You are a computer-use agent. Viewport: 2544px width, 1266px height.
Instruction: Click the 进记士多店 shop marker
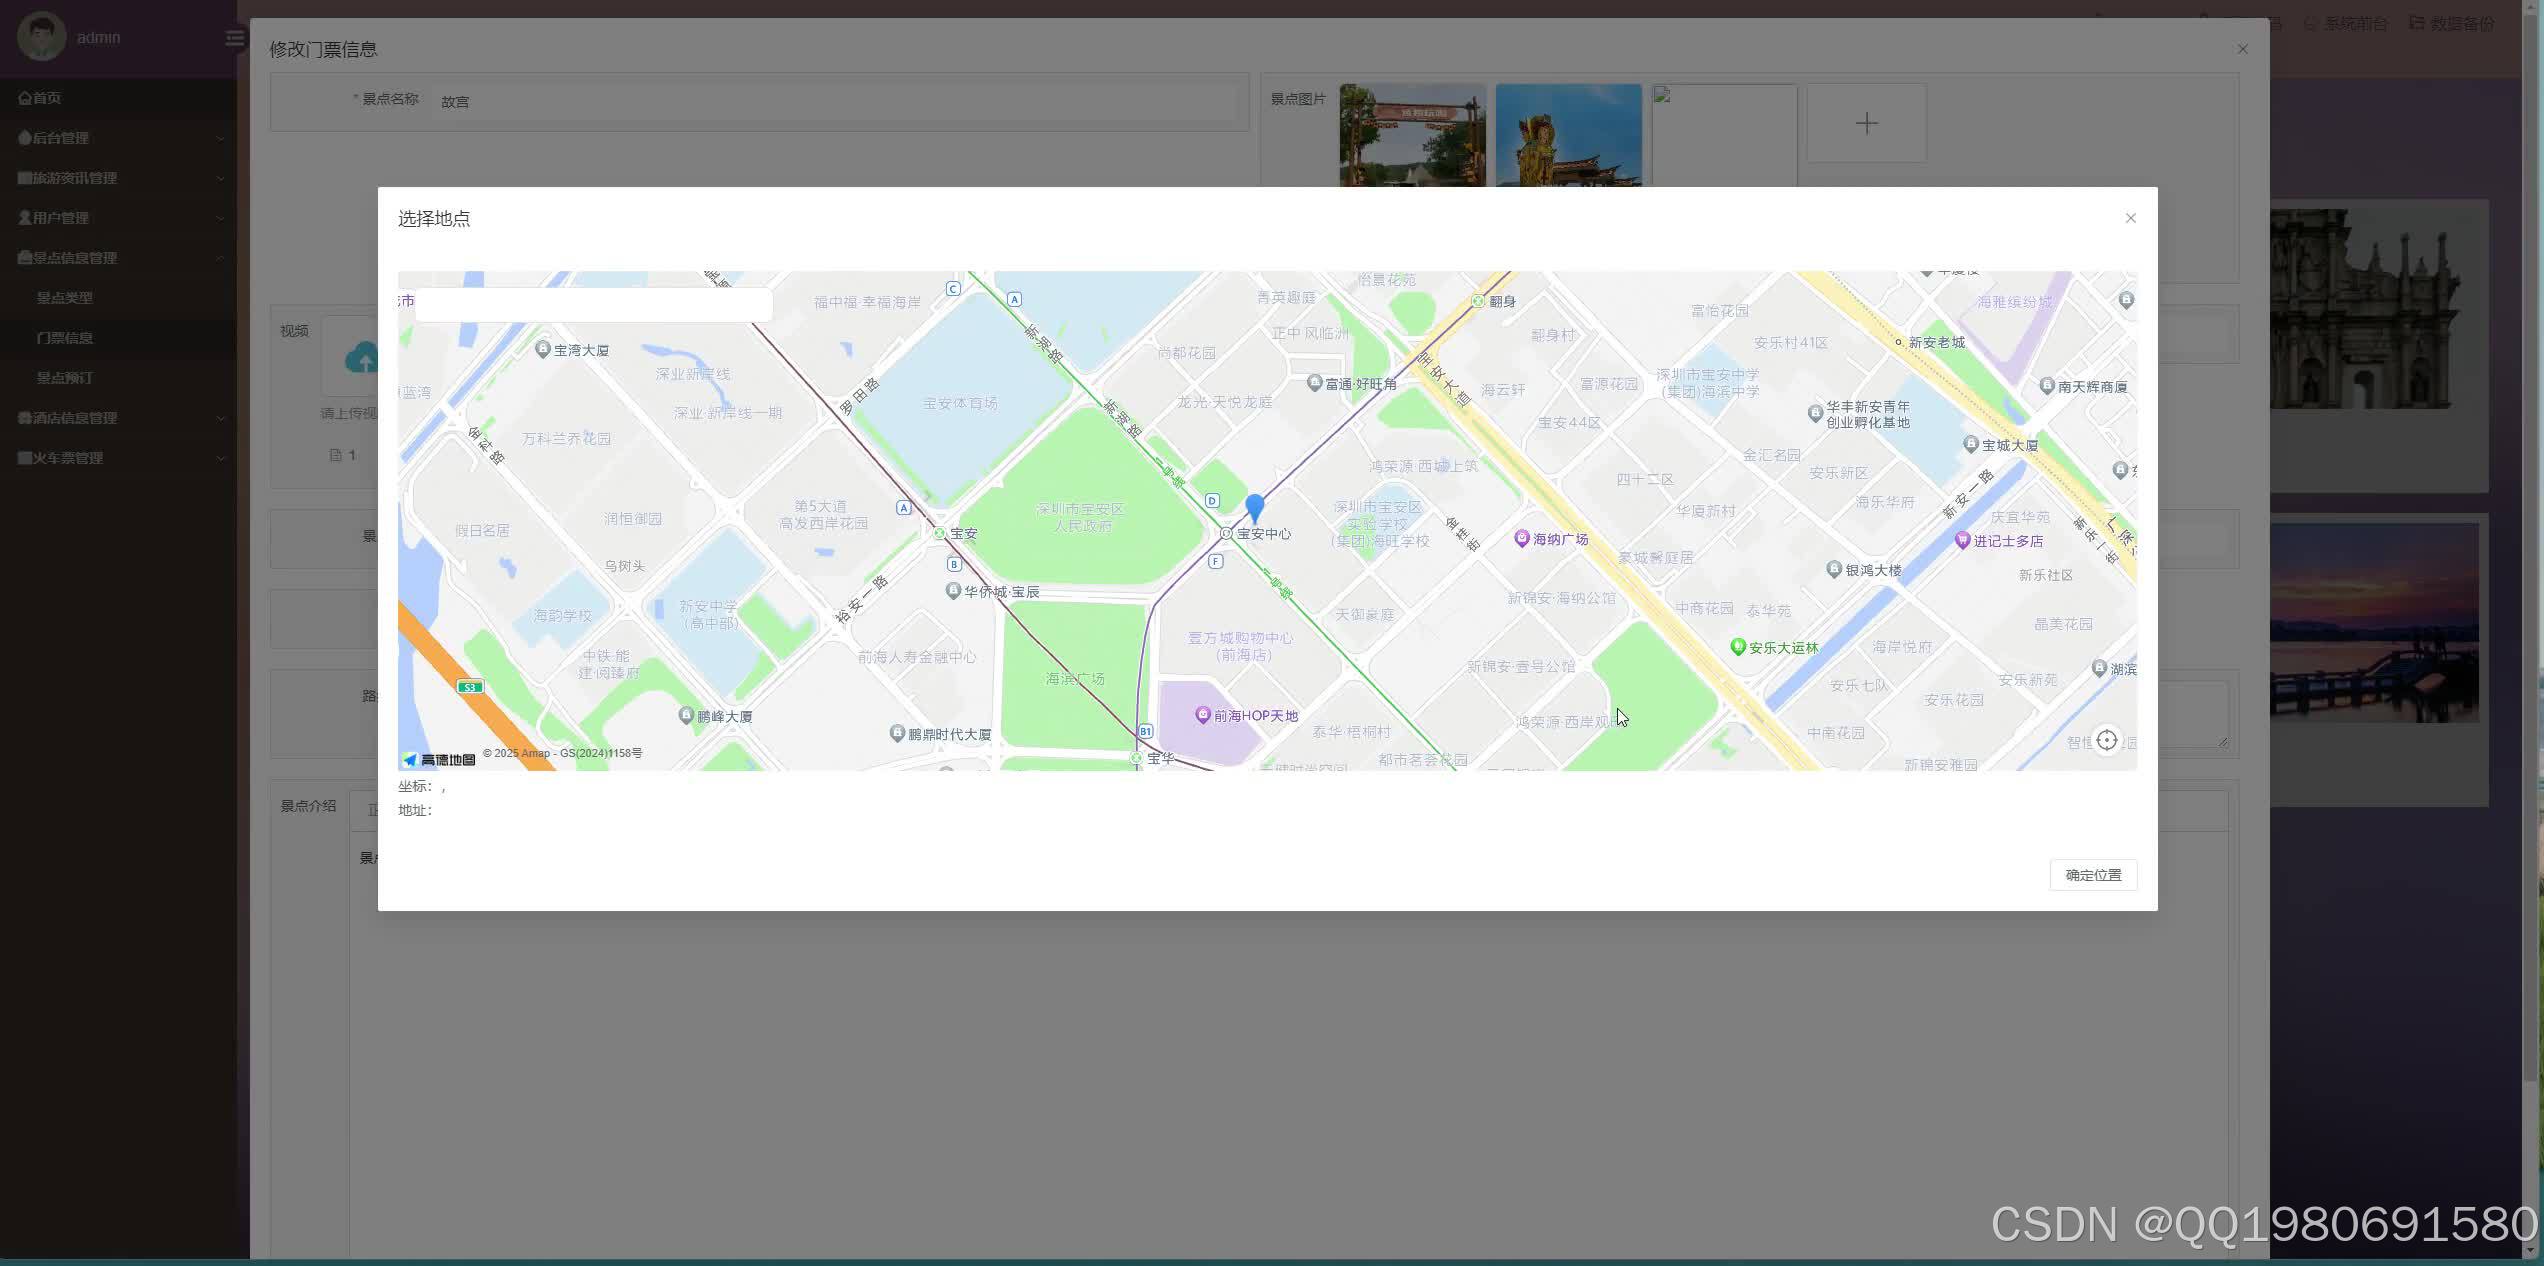click(x=1962, y=540)
